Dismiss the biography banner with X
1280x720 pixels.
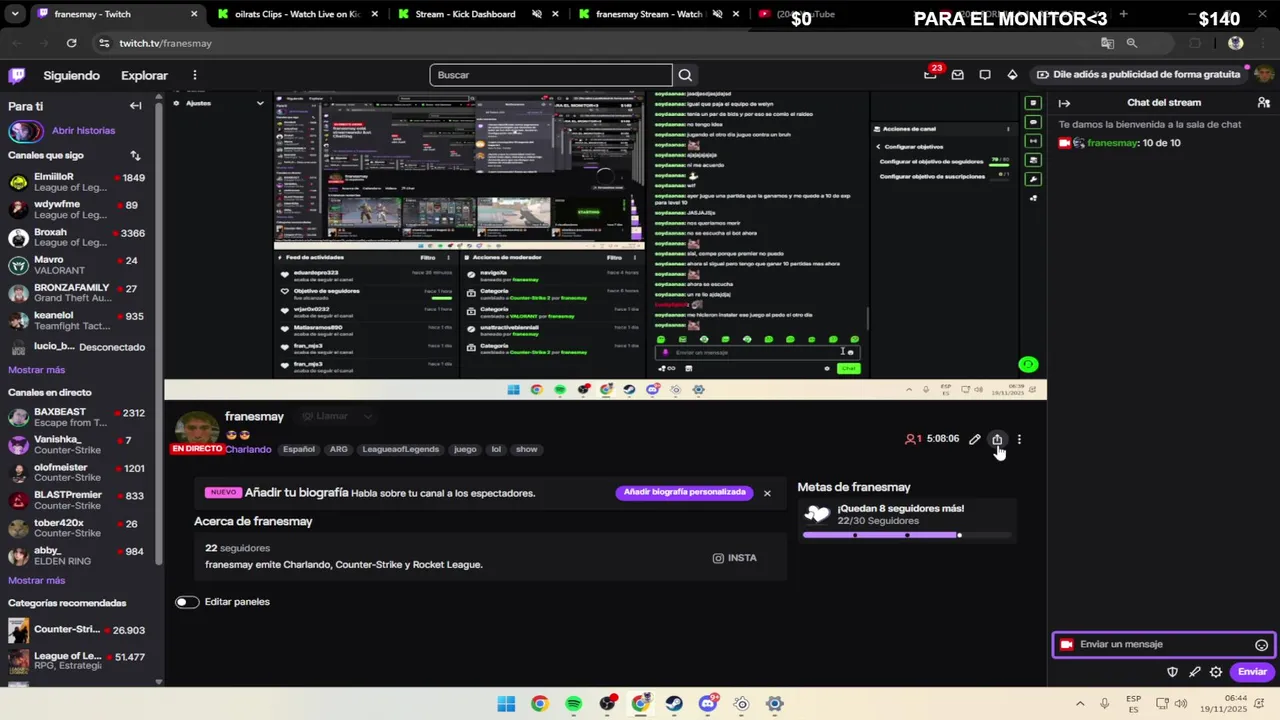pos(767,493)
